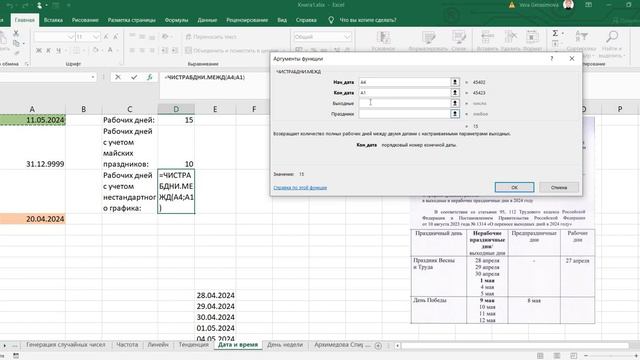Click the AutoSum sigma icon

555,33
